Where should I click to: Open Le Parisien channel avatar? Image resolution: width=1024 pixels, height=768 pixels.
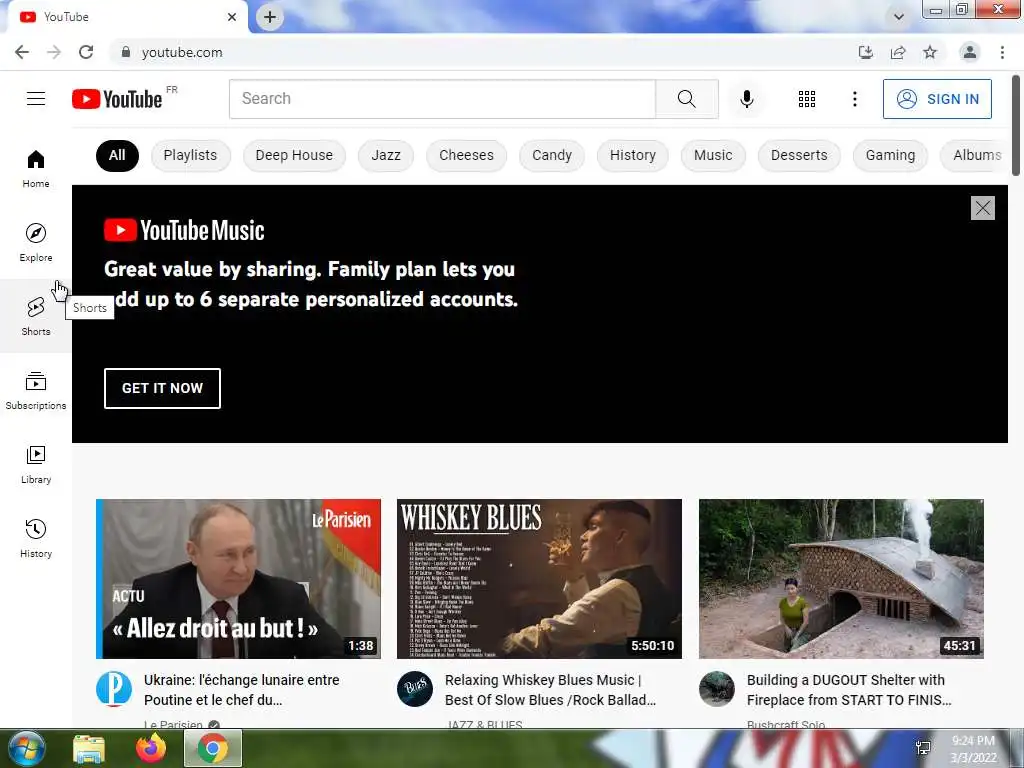(114, 689)
